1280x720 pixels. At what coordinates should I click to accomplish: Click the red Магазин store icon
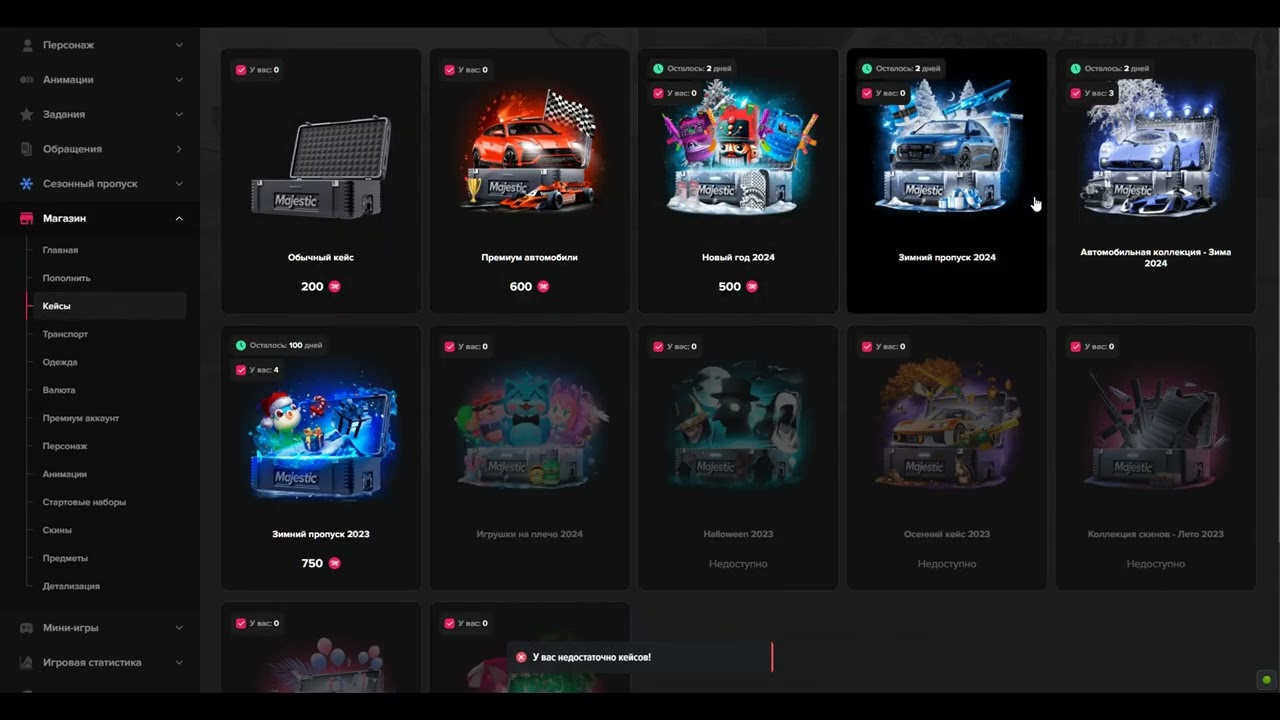(x=27, y=218)
